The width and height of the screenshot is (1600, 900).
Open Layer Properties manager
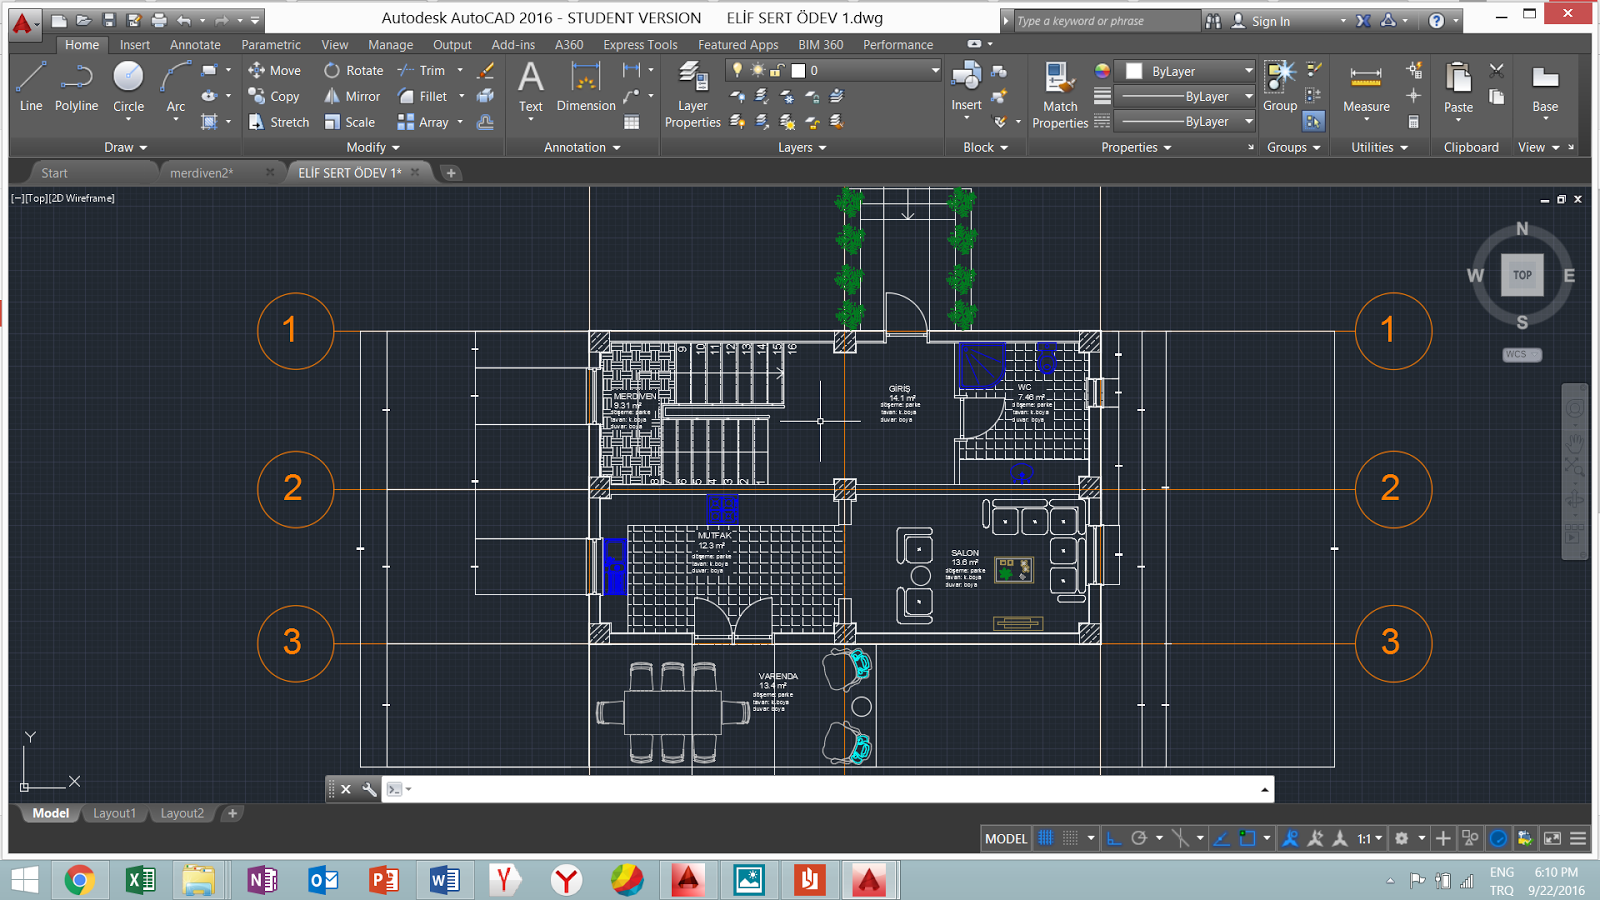point(693,94)
